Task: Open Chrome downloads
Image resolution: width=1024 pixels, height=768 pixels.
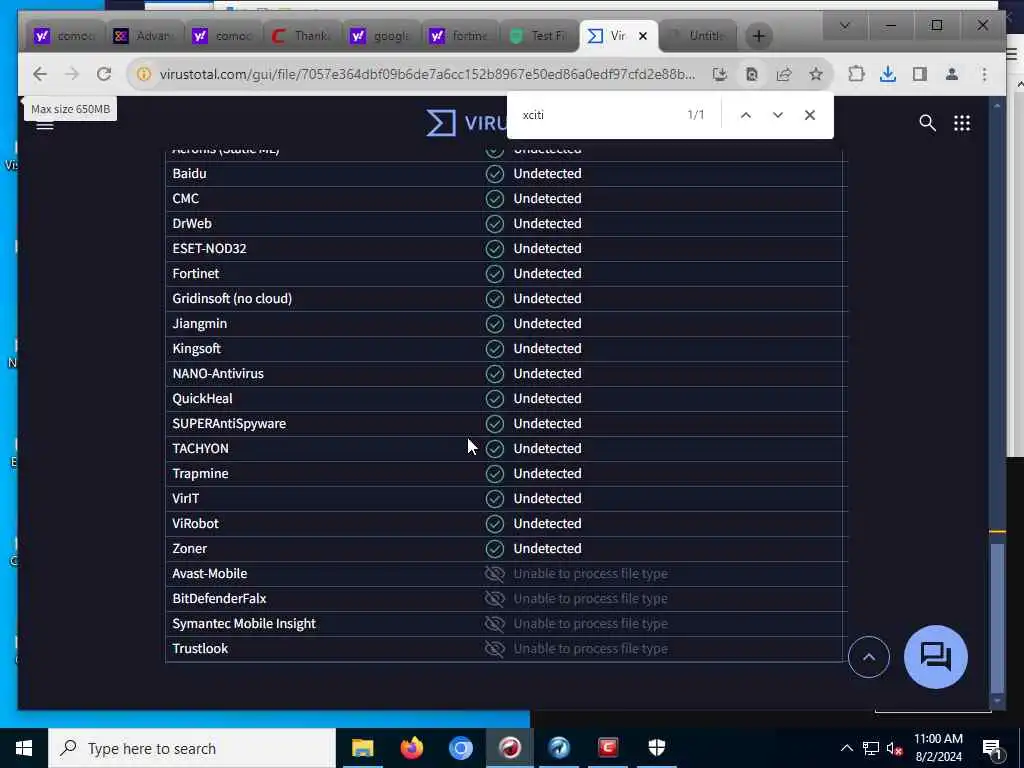Action: pos(888,74)
